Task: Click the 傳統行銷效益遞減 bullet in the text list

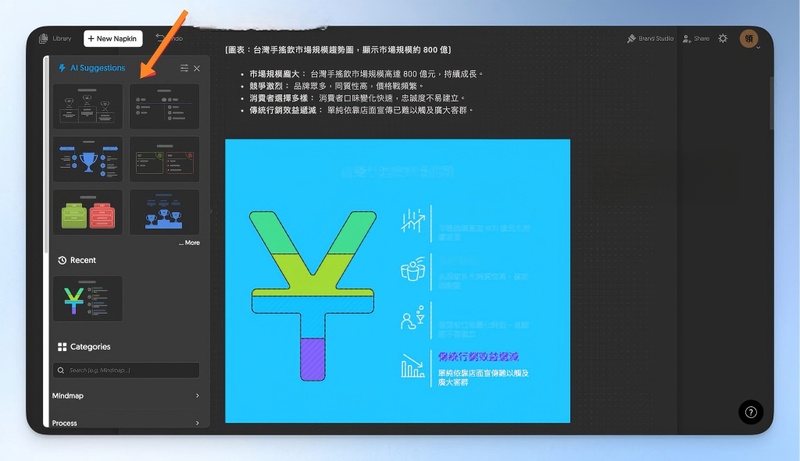Action: click(361, 110)
